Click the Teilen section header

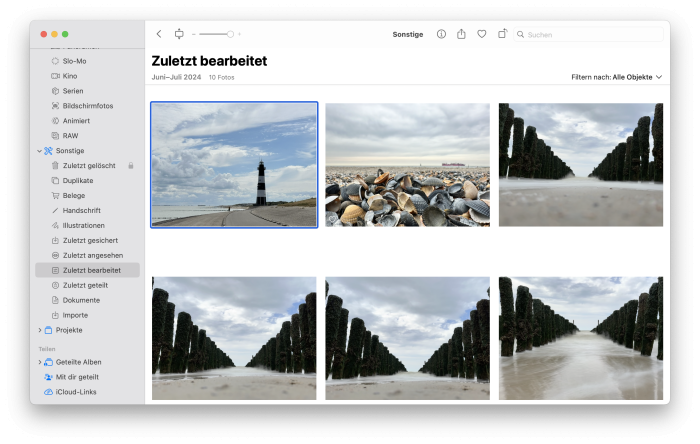(47, 349)
